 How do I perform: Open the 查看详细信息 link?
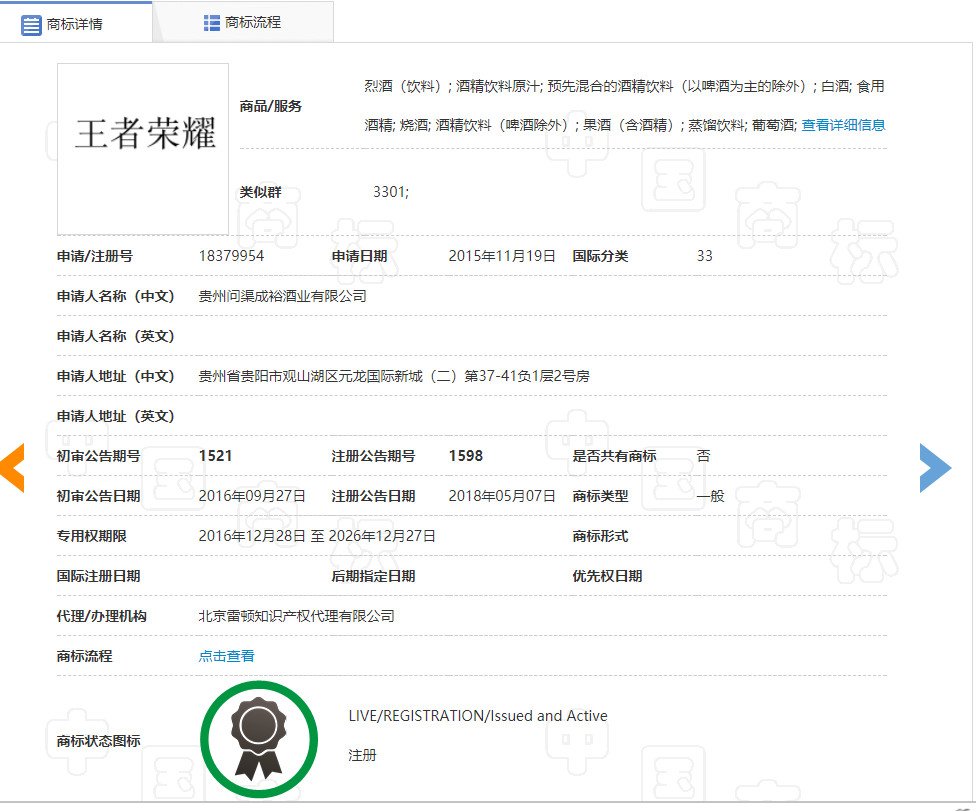[x=843, y=125]
